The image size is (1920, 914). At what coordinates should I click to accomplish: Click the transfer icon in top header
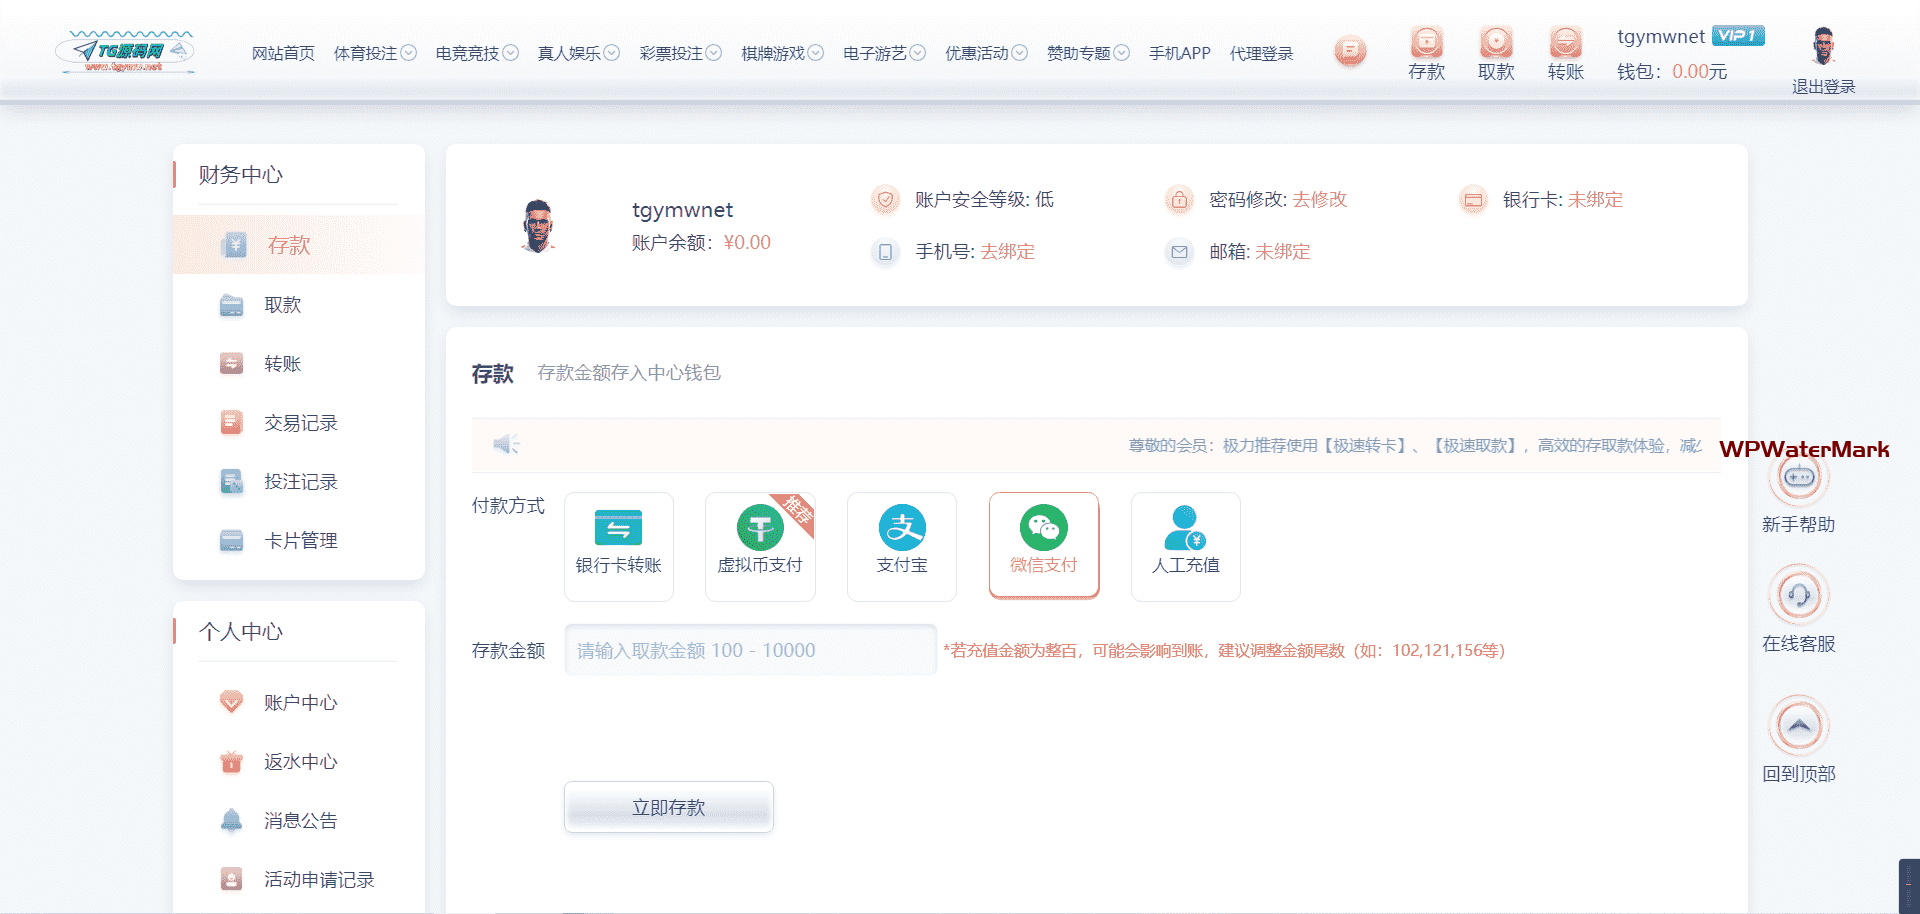pyautogui.click(x=1565, y=43)
